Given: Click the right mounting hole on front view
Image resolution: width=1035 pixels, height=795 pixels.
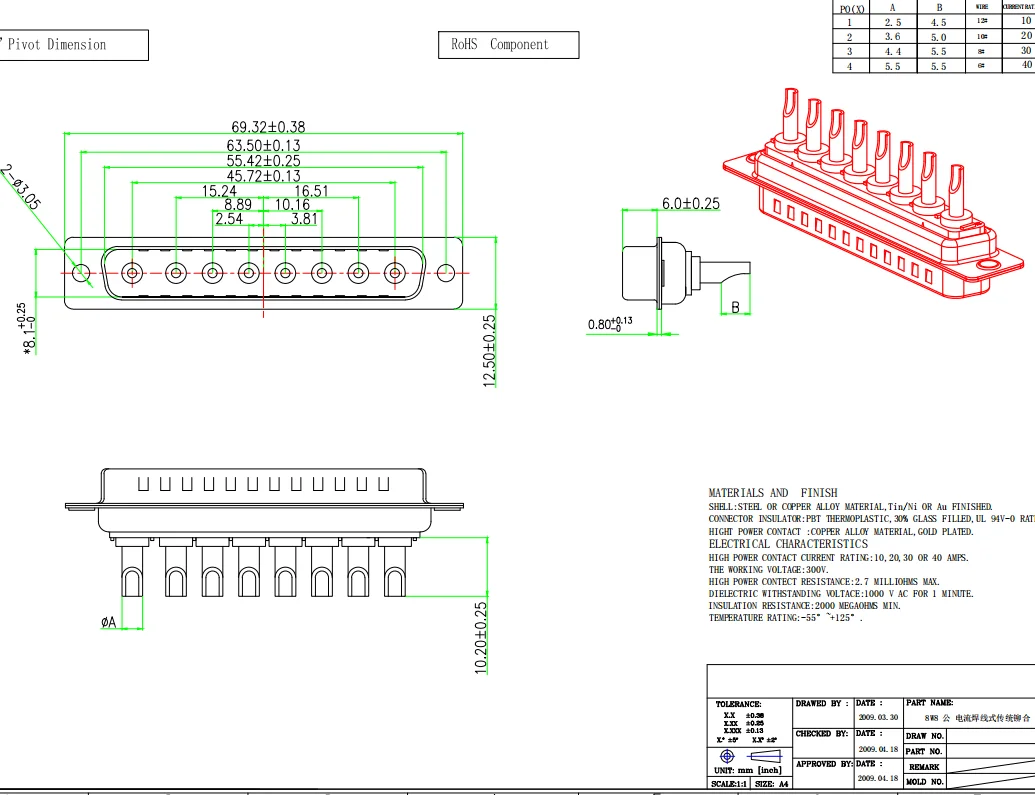Looking at the screenshot, I should [x=447, y=272].
